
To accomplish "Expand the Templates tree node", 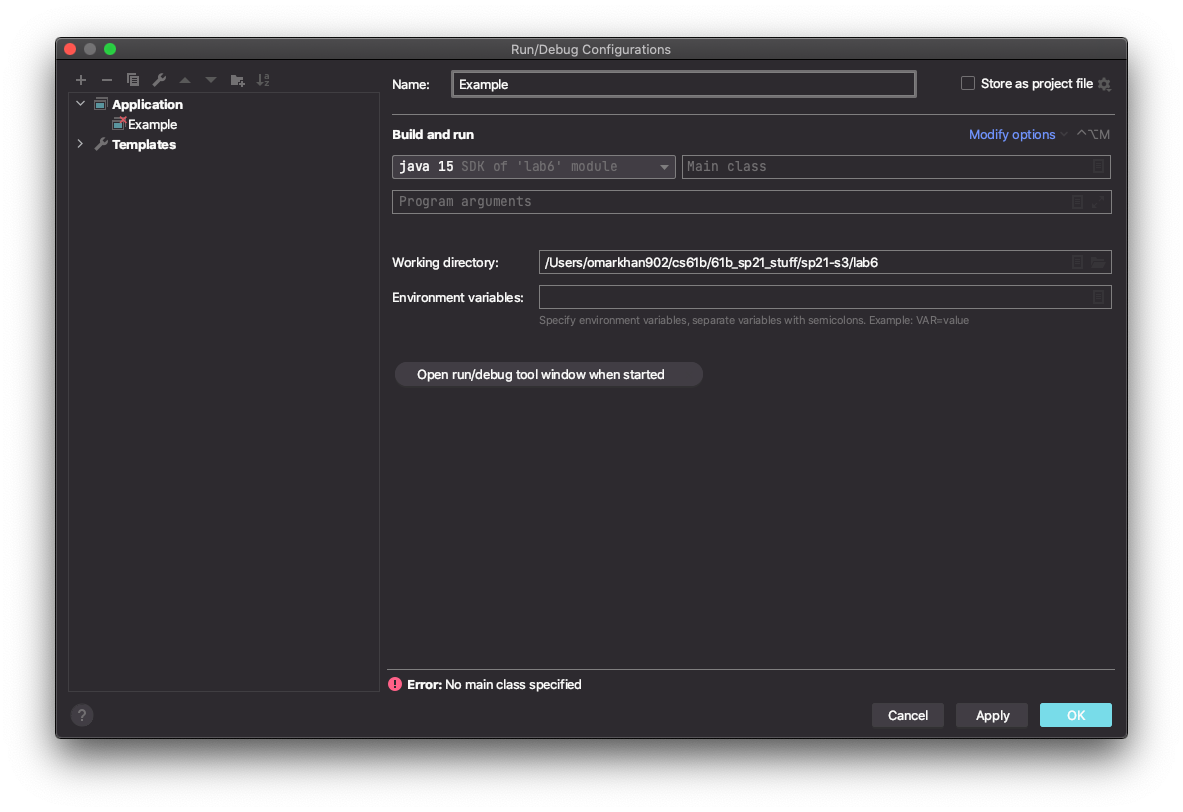I will tap(80, 143).
